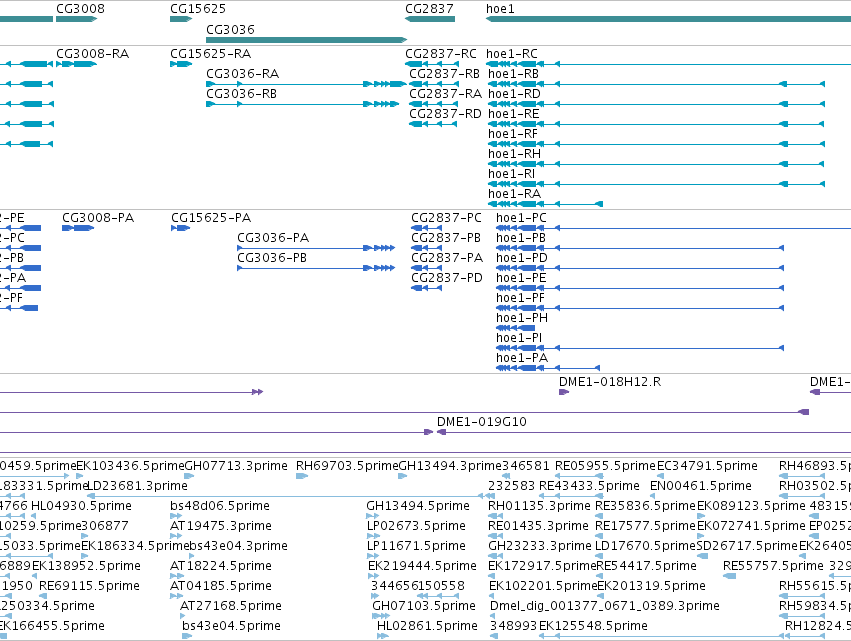Viewport: 851px width, 641px height.
Task: Select the hoe1-PF protein label
Action: pos(520,298)
